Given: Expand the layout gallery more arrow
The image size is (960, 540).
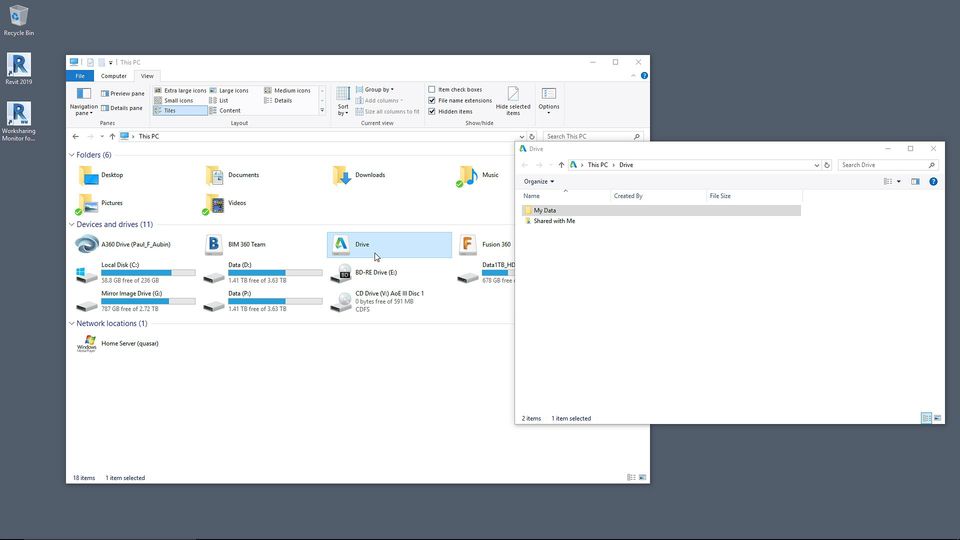Looking at the screenshot, I should [x=322, y=111].
